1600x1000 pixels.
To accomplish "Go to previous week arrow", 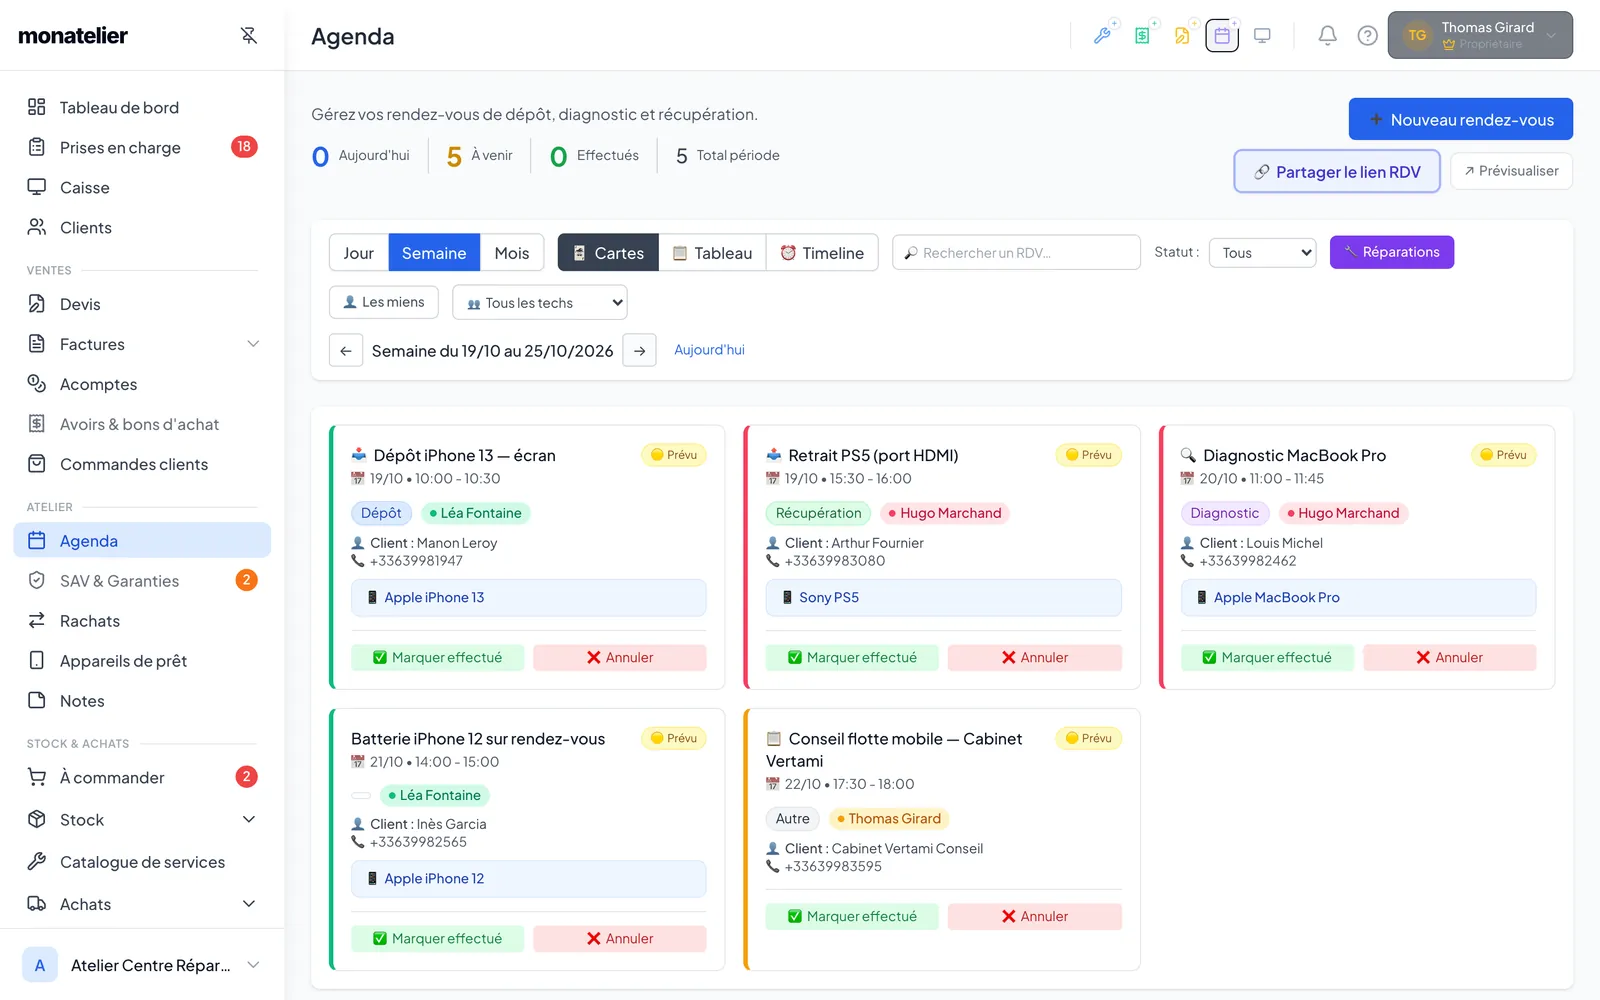I will tap(346, 351).
